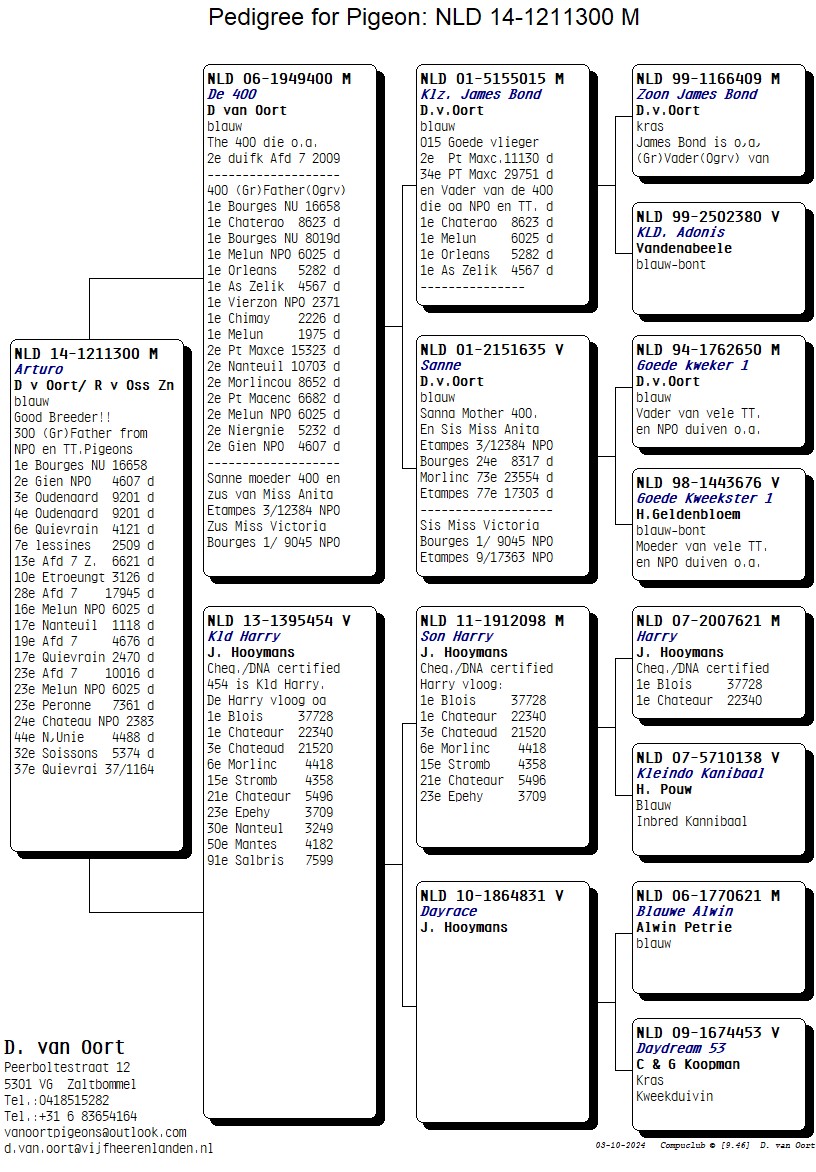
Task: Select the pigeon name Sanne
Action: pyautogui.click(x=440, y=365)
